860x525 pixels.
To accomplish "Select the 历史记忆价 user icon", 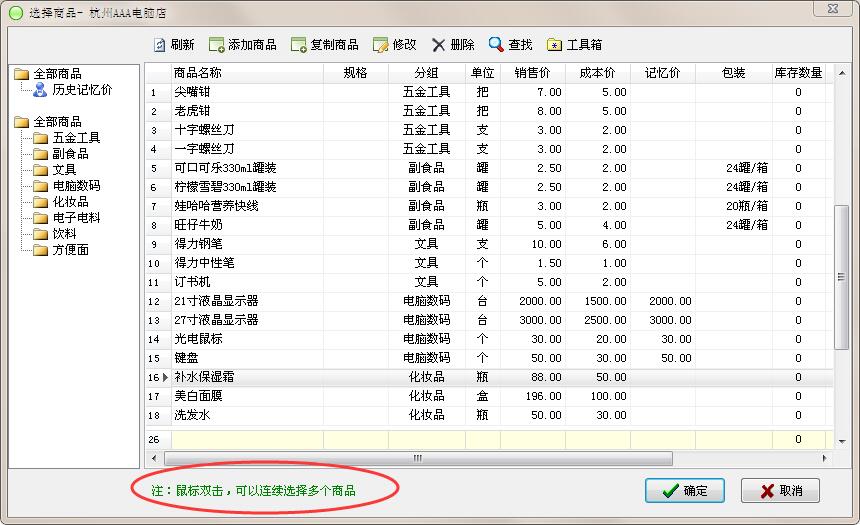I will click(40, 90).
